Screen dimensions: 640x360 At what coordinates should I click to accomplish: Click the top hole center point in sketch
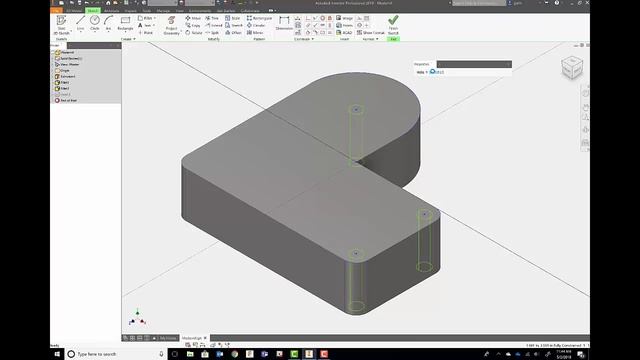click(356, 109)
